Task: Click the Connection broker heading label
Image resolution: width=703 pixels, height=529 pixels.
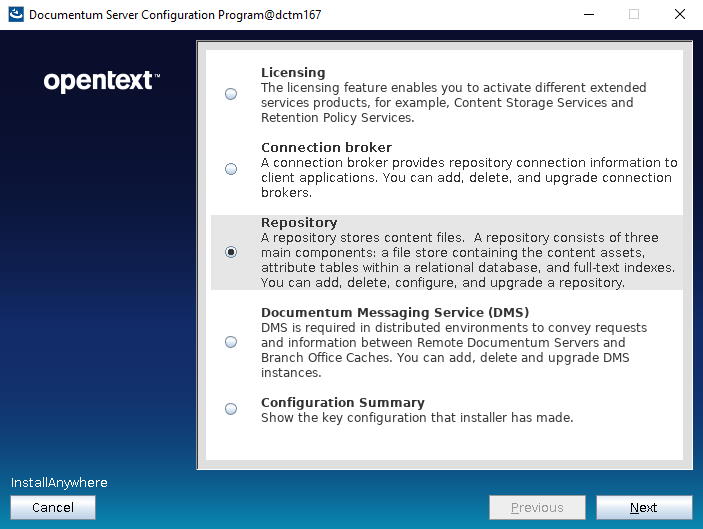Action: [326, 148]
